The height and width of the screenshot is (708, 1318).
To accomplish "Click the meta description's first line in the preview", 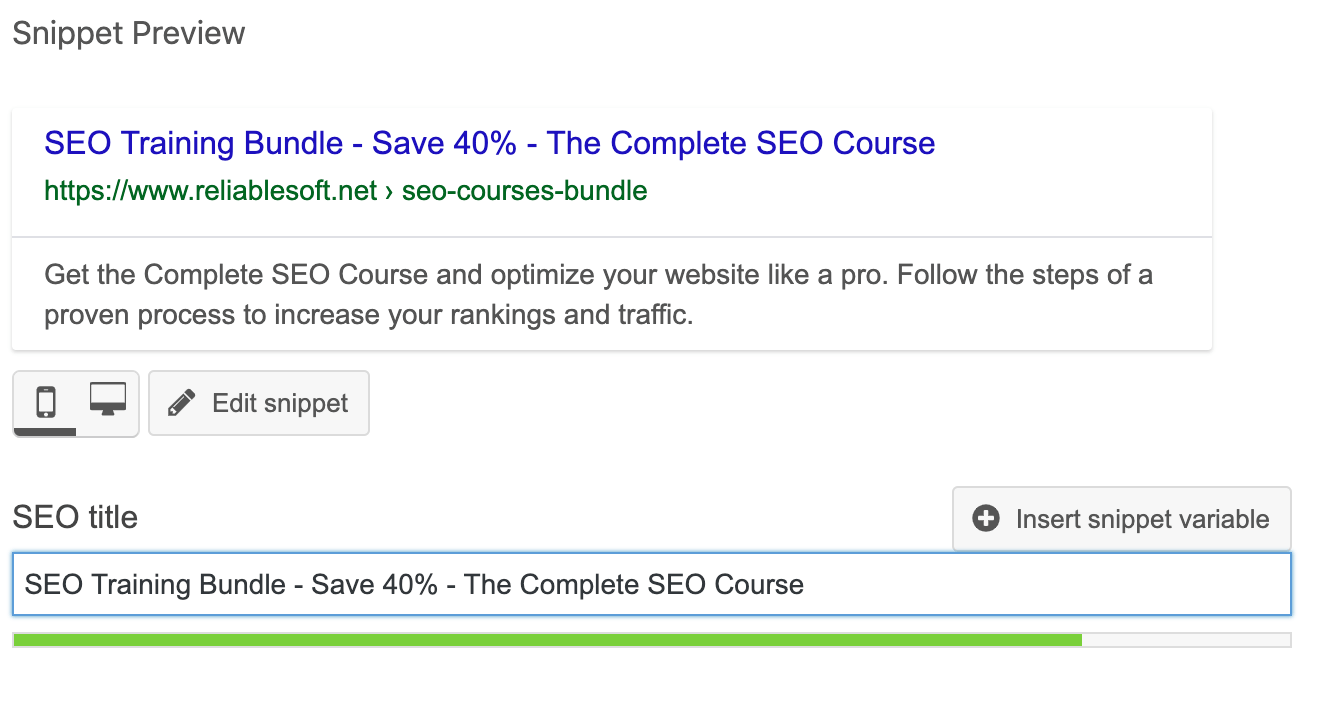I will (x=598, y=274).
